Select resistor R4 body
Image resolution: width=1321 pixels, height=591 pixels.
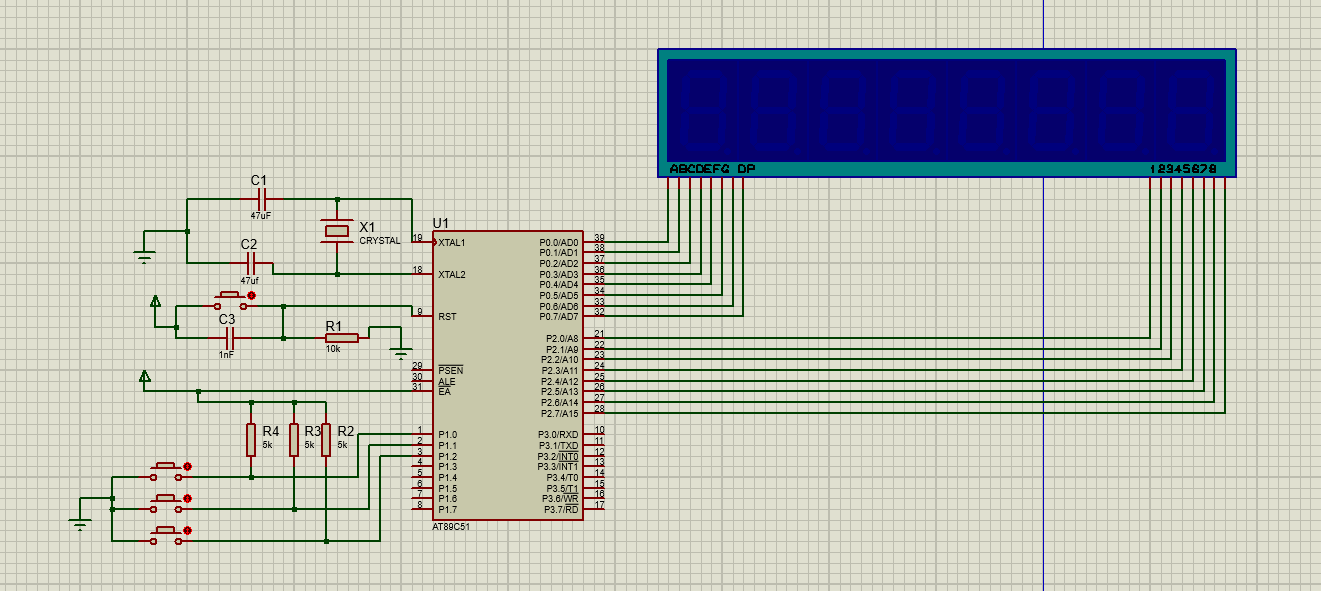(x=251, y=440)
